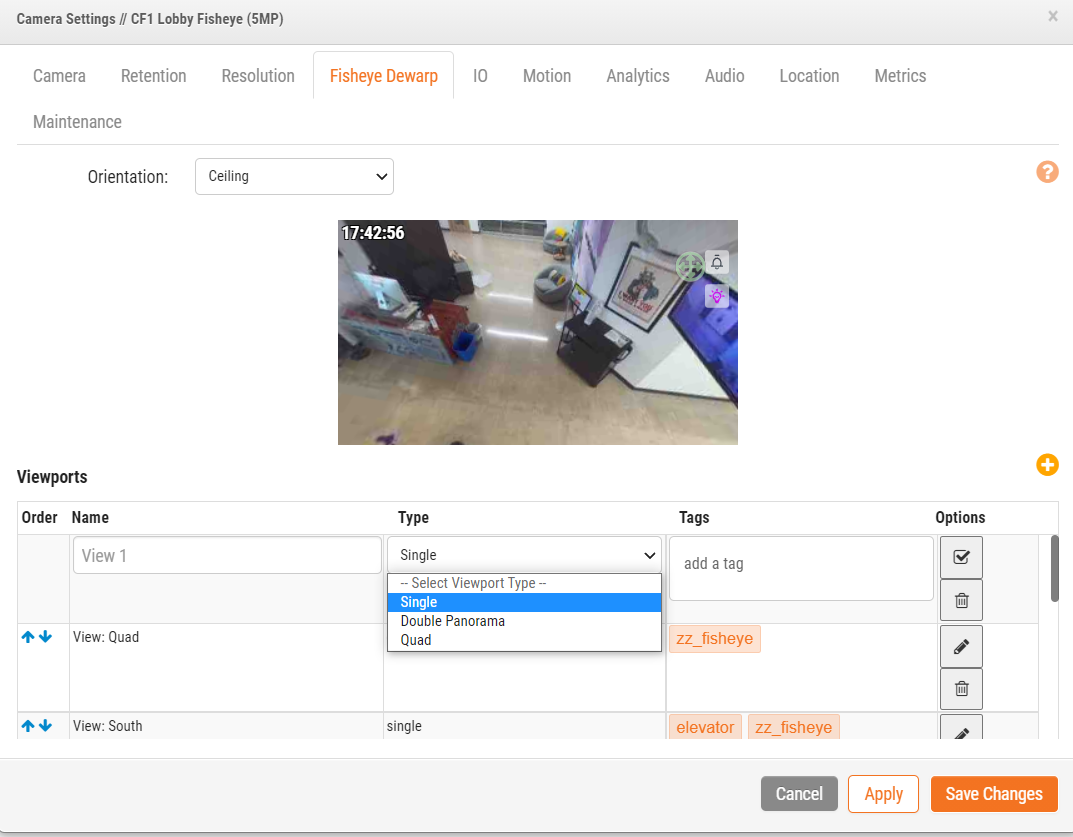Select the Fisheye Dewarp tab
This screenshot has height=837, width=1073.
coord(383,75)
